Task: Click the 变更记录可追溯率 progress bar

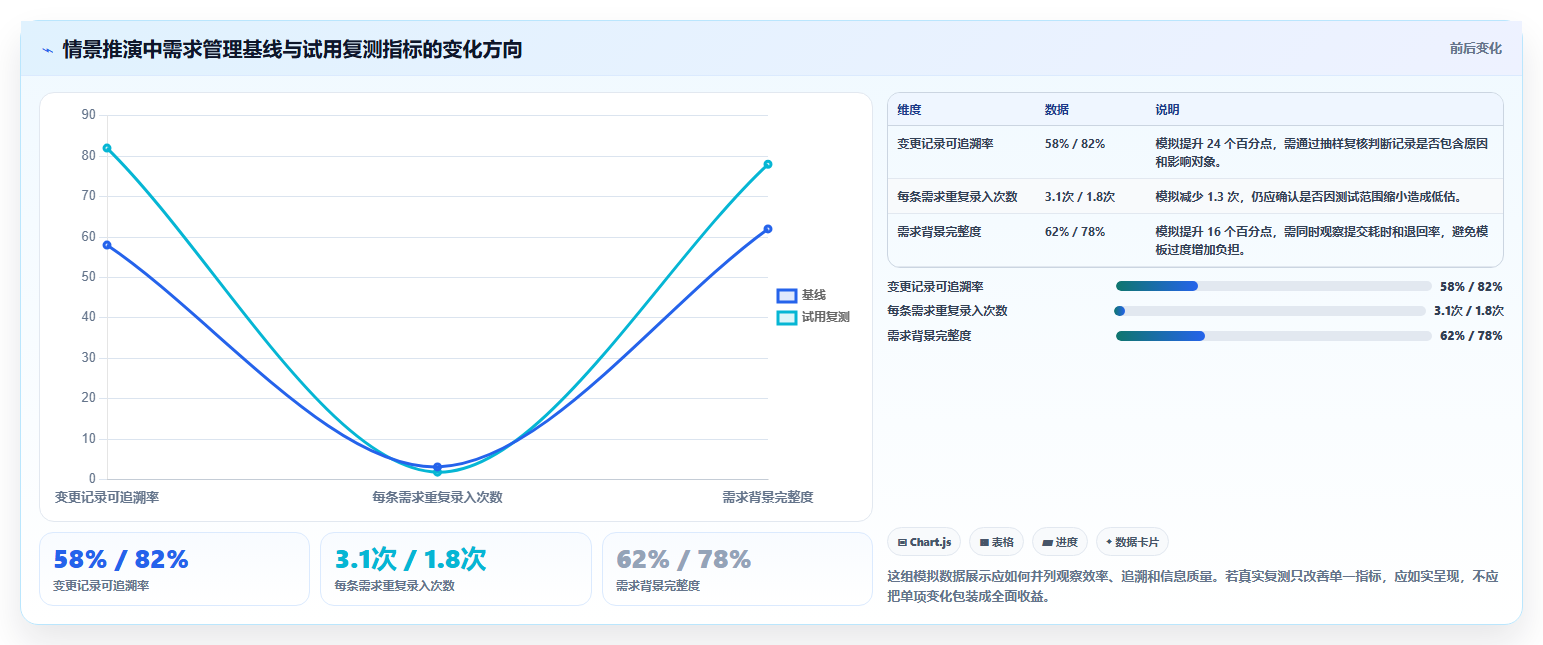Action: tap(1273, 286)
